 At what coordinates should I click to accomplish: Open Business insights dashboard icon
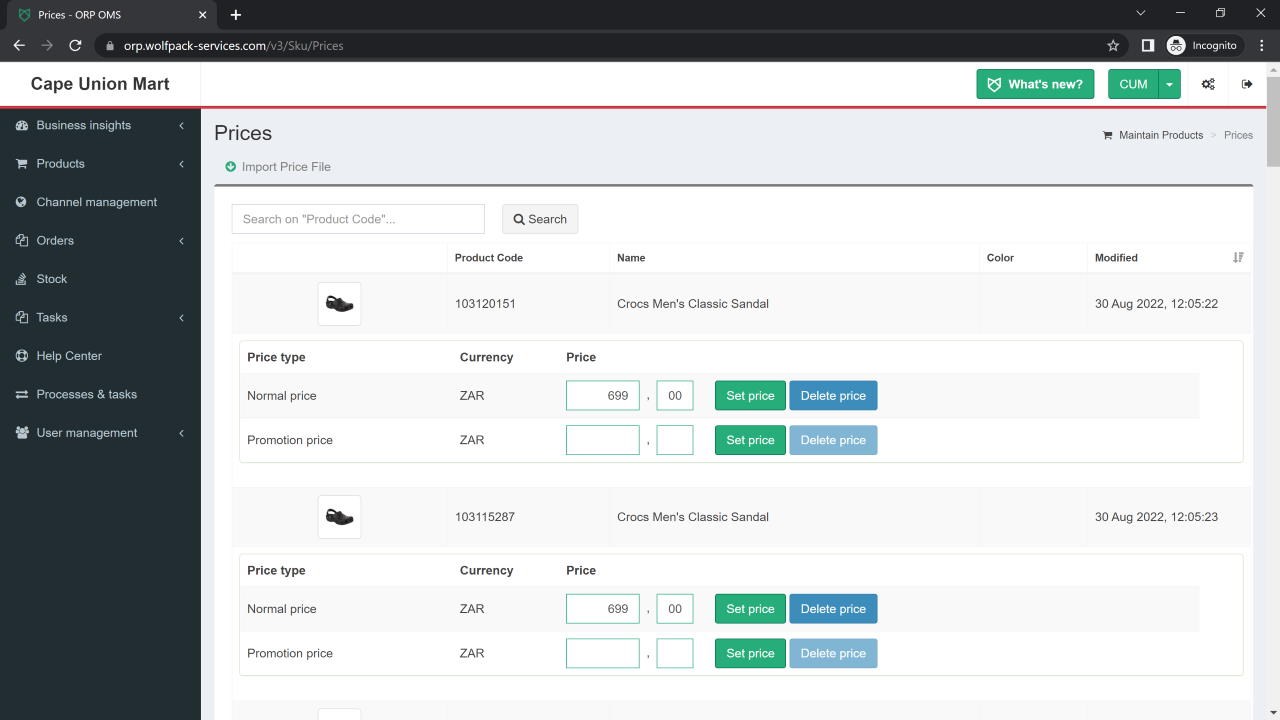(22, 125)
